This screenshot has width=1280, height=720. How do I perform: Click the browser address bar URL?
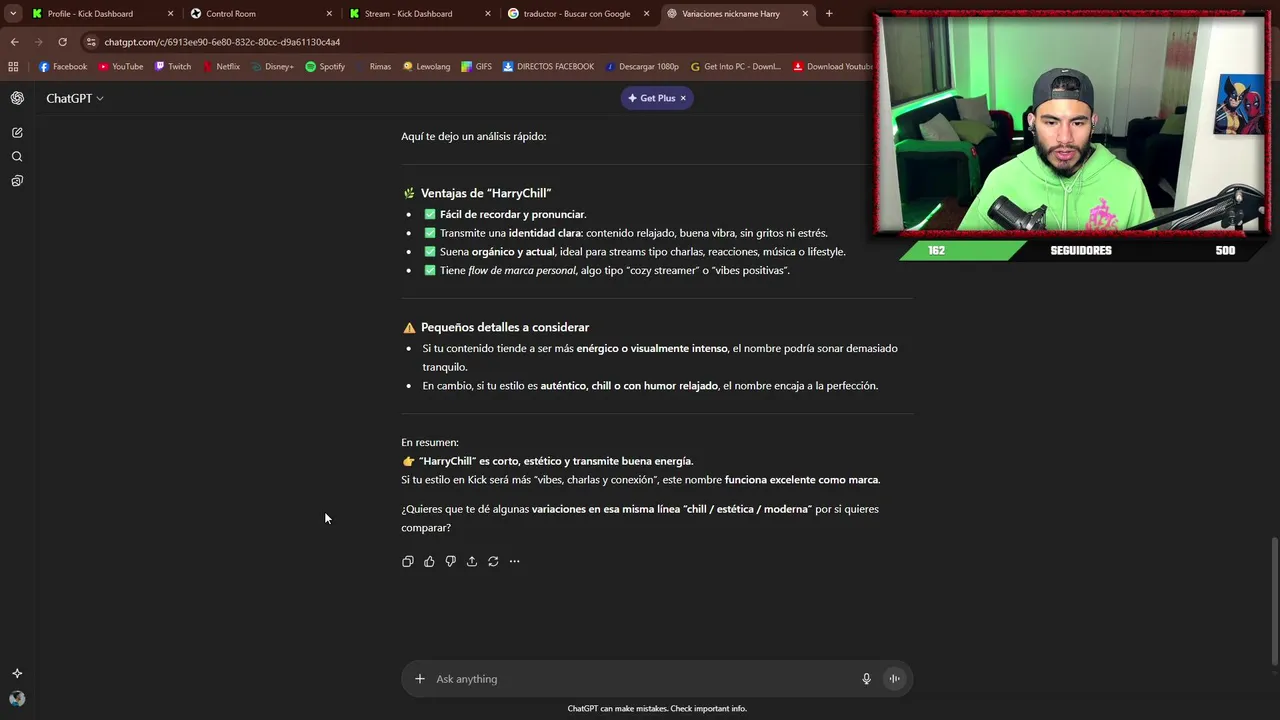[x=222, y=42]
